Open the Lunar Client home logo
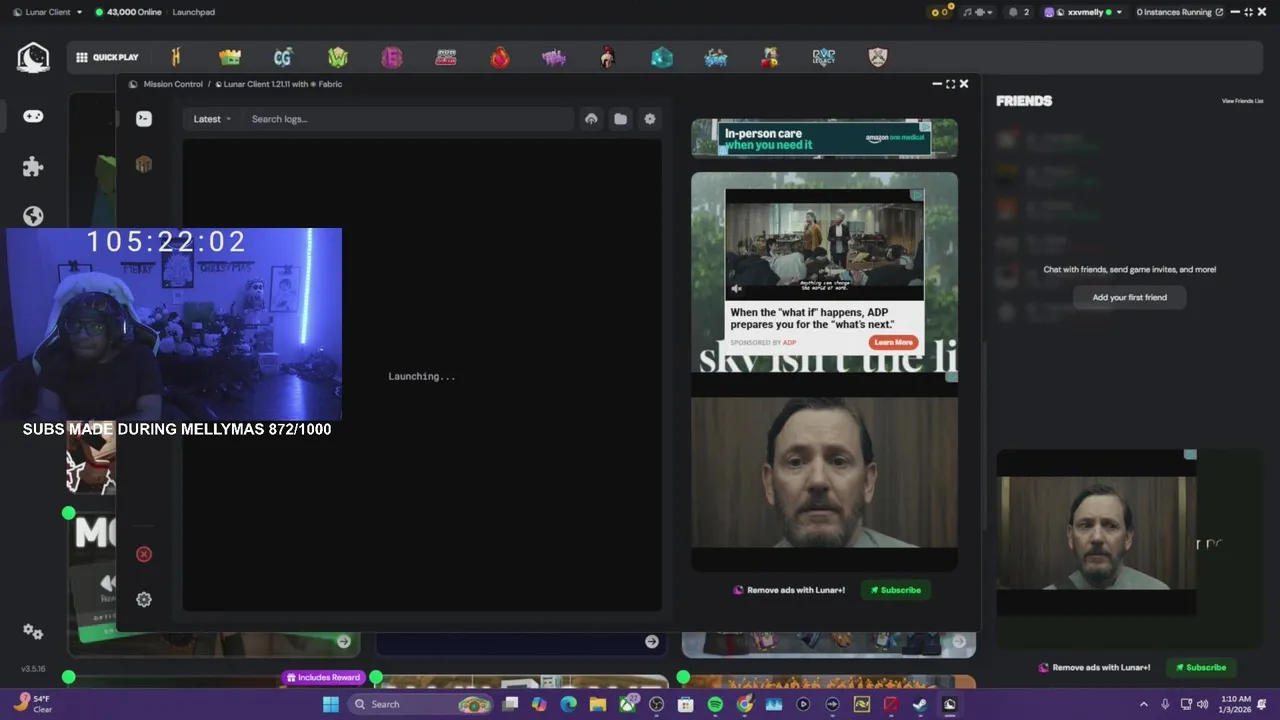The width and height of the screenshot is (1280, 720). coord(33,57)
